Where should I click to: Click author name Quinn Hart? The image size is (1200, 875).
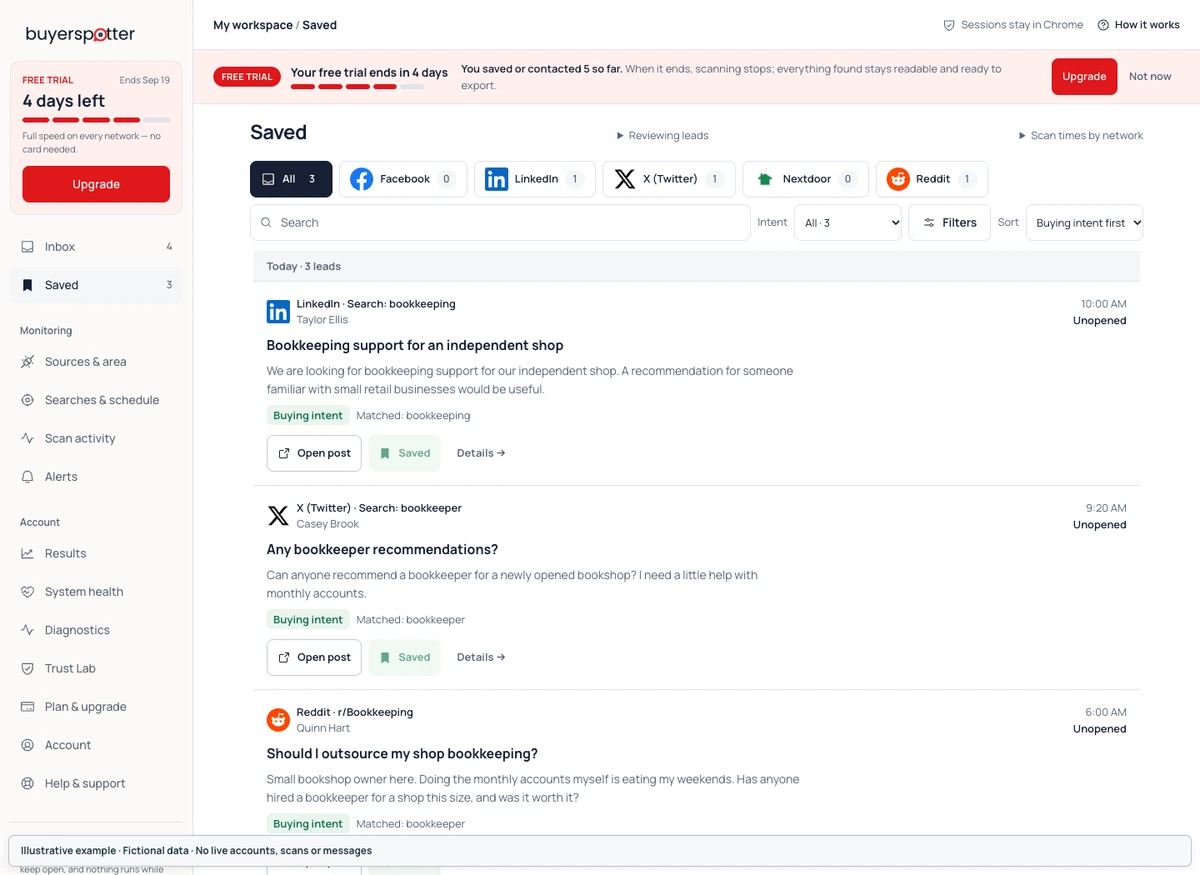323,729
